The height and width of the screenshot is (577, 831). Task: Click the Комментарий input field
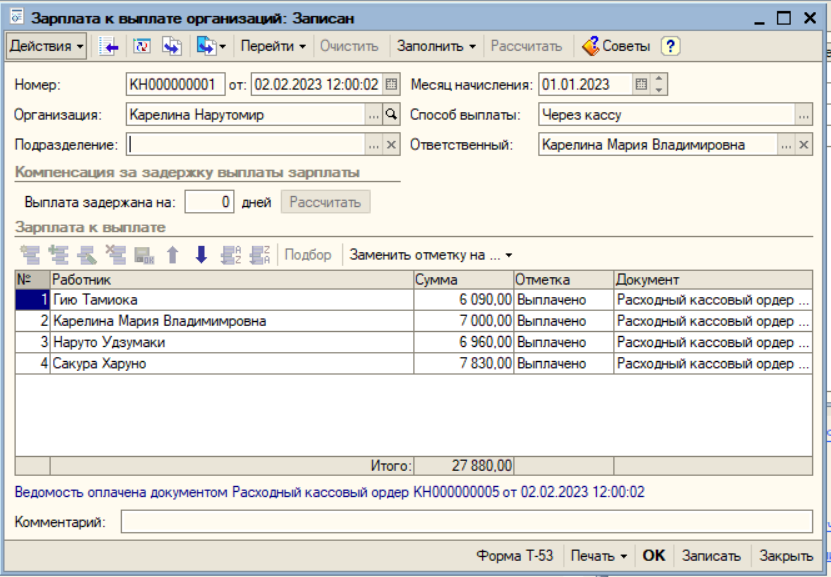(466, 522)
